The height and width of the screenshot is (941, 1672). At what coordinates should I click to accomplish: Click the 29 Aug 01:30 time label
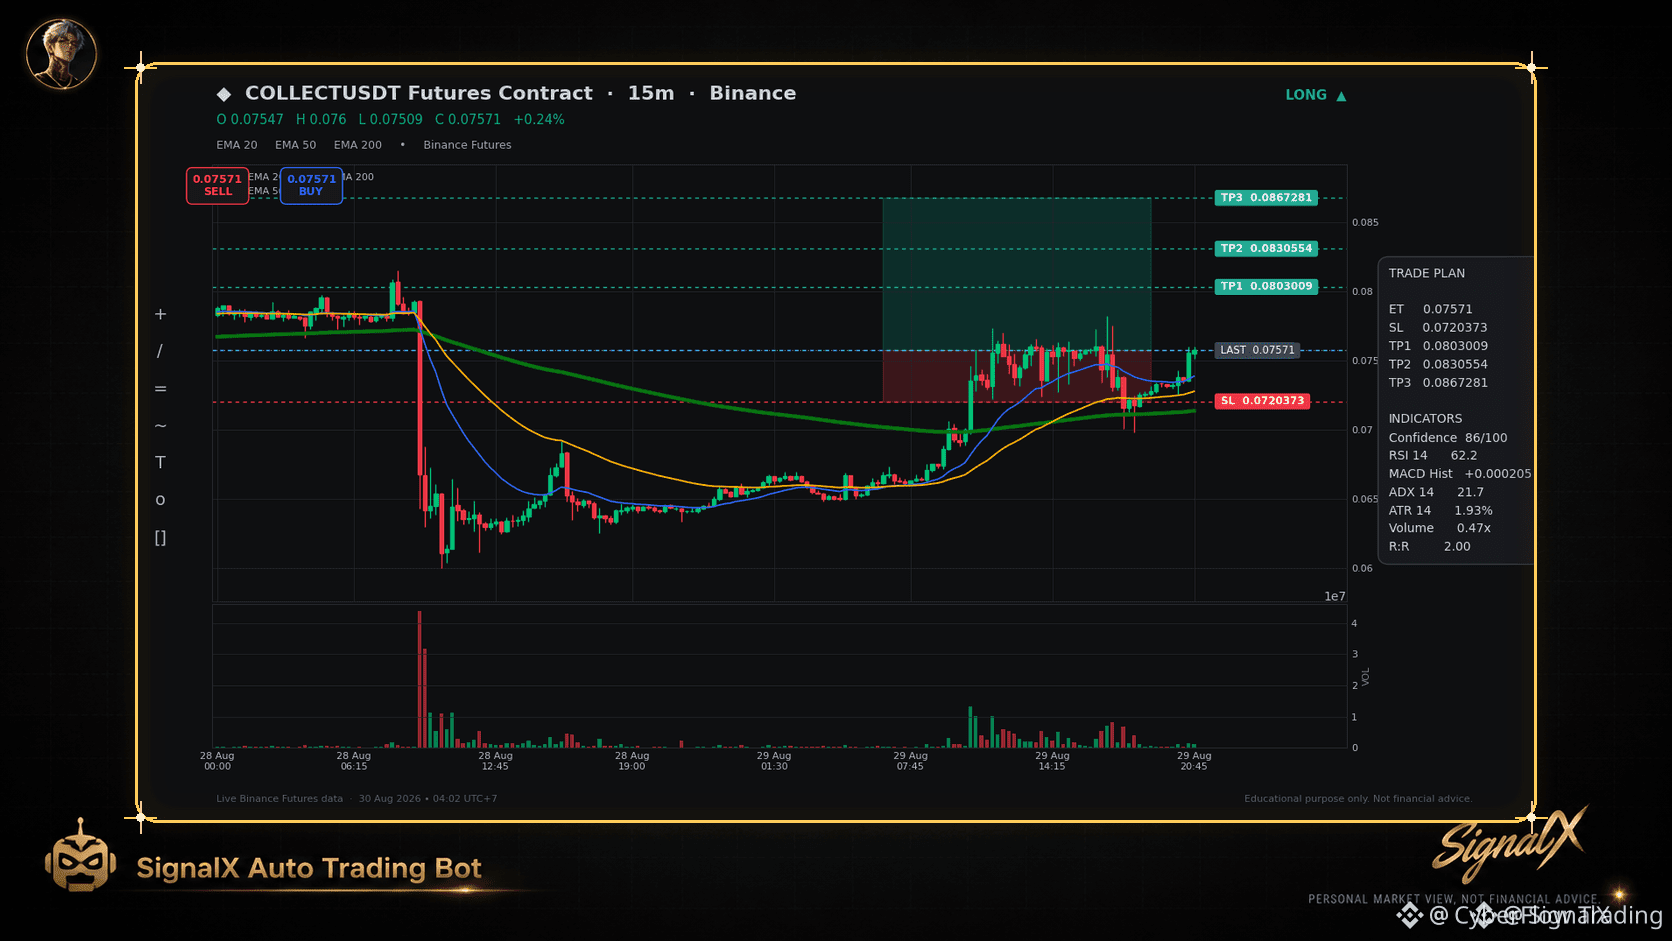(x=774, y=761)
